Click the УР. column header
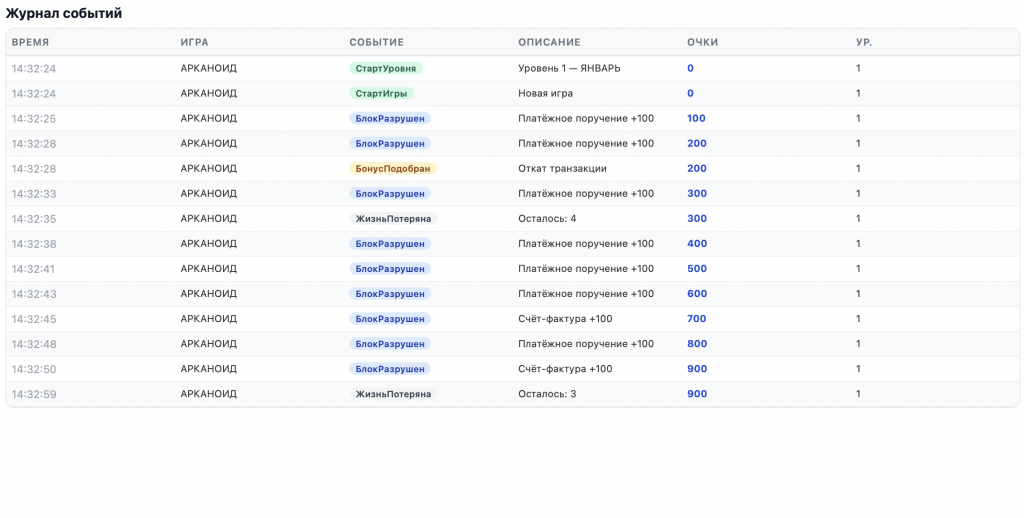This screenshot has height=518, width=1024. 864,42
